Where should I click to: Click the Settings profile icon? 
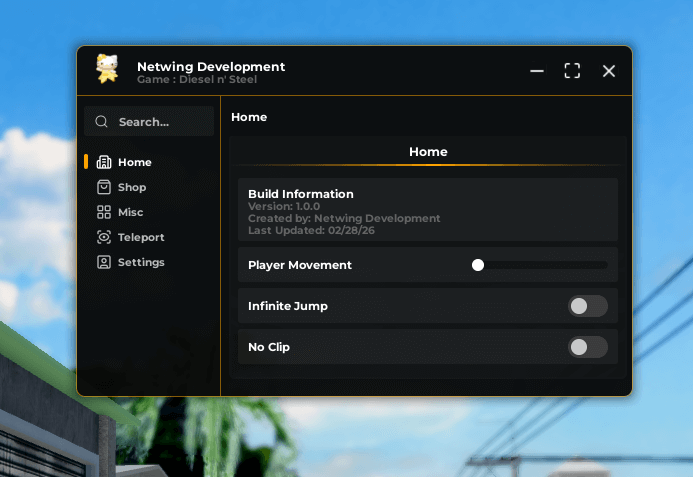(x=104, y=262)
